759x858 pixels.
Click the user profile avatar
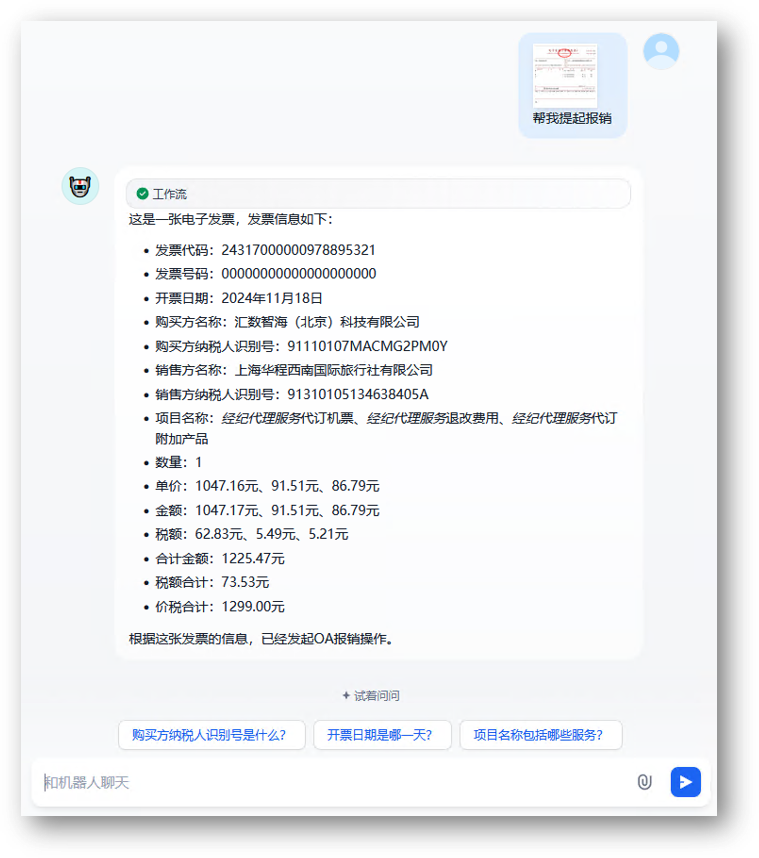661,51
